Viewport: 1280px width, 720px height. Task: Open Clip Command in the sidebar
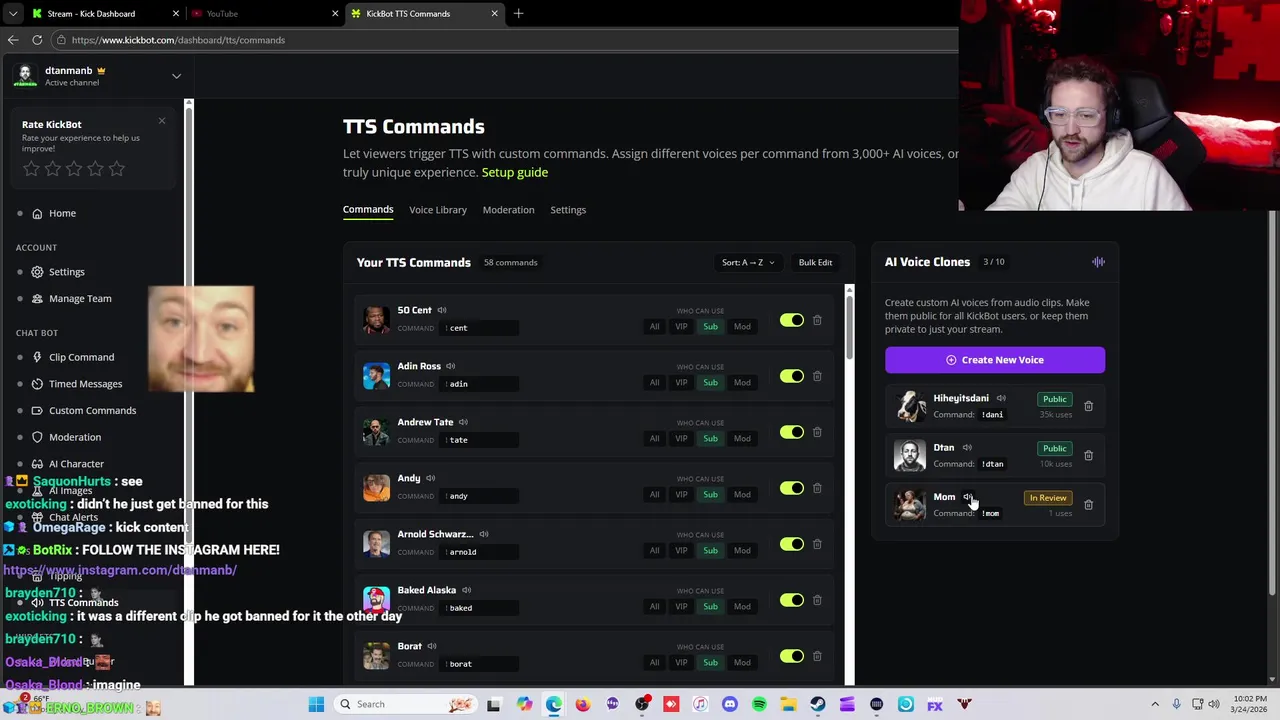[81, 357]
